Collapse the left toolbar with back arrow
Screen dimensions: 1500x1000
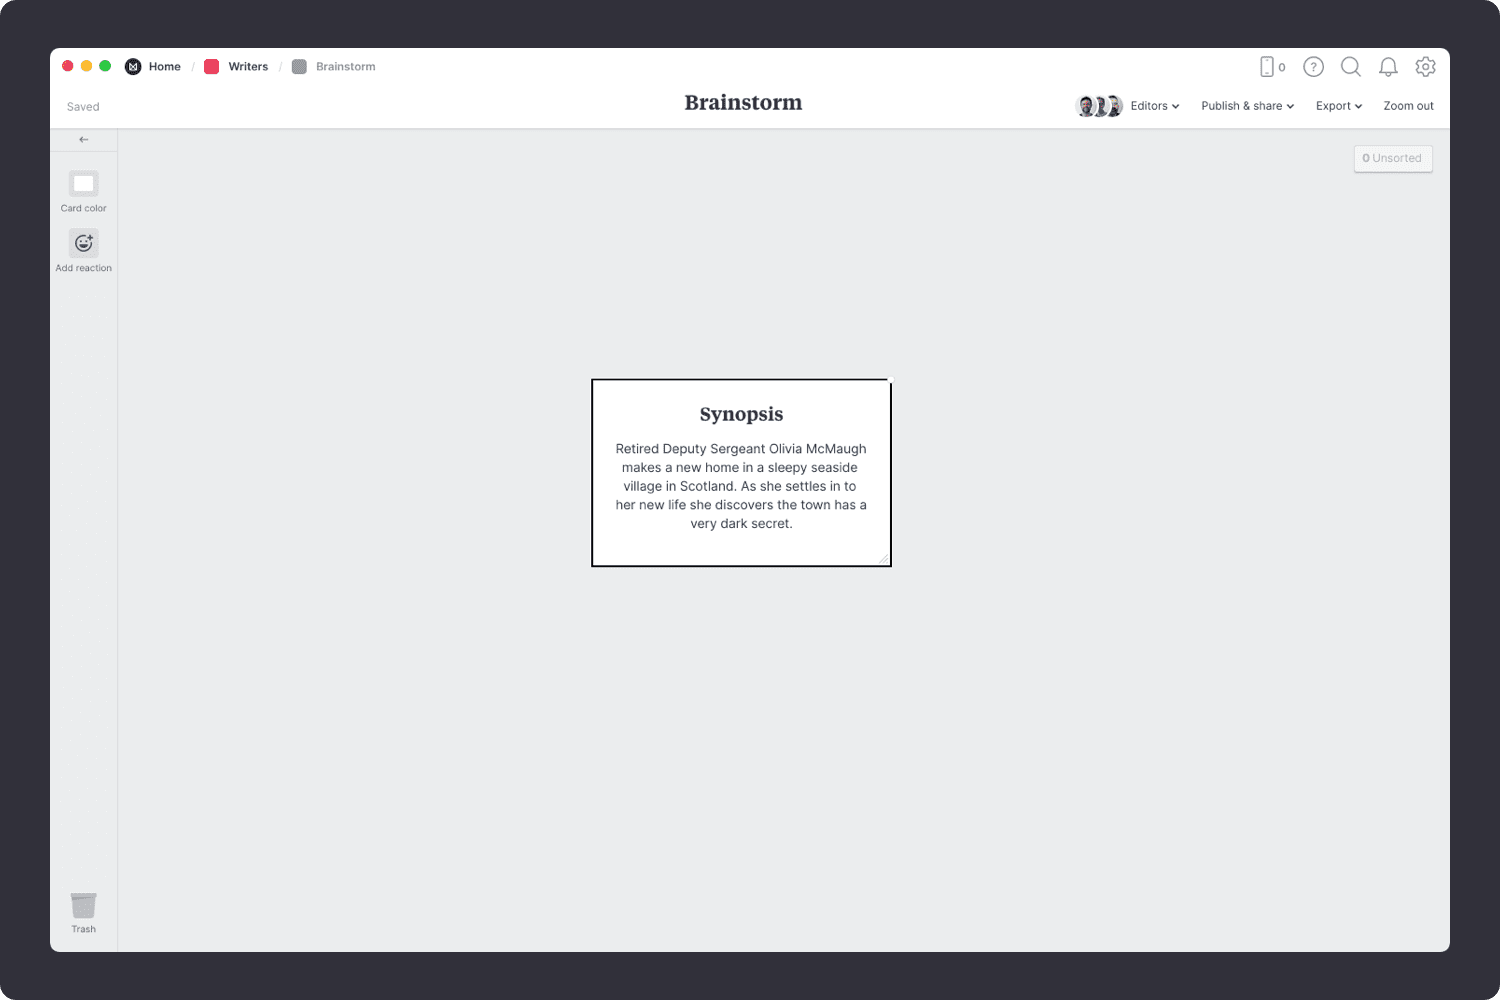coord(83,140)
